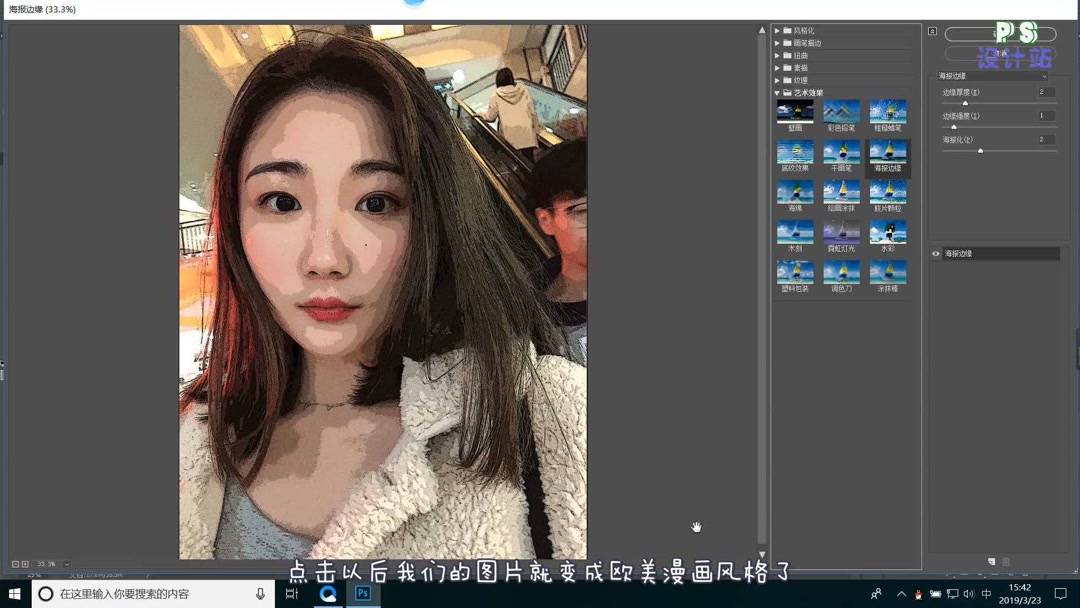Click the 确定 (OK) button
Viewport: 1080px width, 608px height.
pyautogui.click(x=999, y=34)
